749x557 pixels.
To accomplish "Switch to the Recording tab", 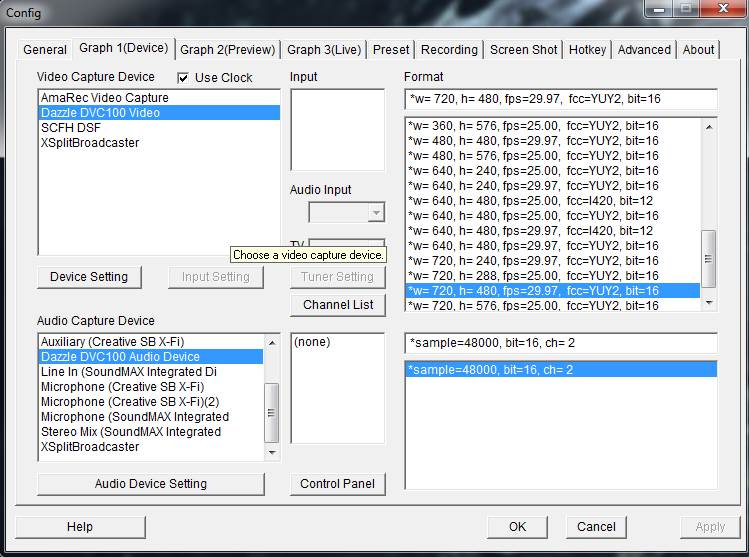I will tap(449, 49).
